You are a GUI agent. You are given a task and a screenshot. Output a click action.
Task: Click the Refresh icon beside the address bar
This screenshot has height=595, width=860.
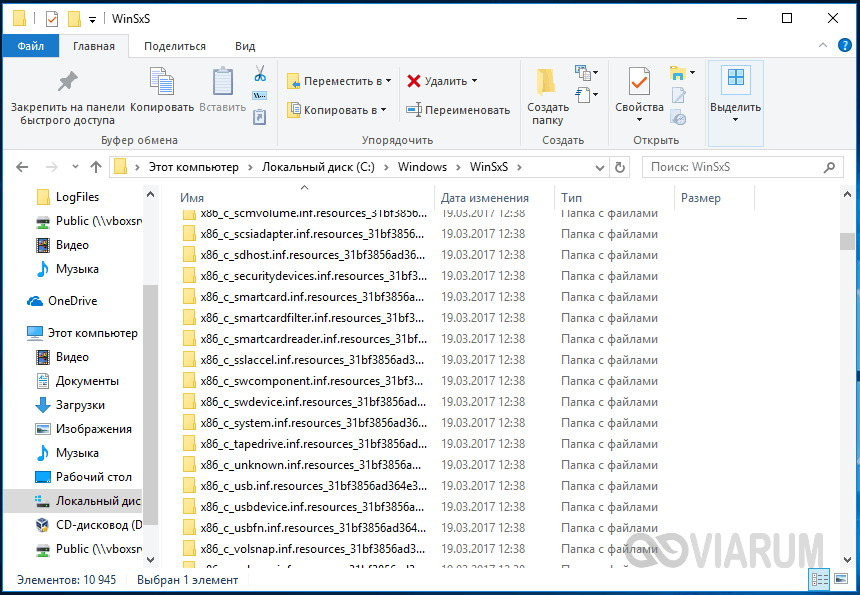point(620,167)
